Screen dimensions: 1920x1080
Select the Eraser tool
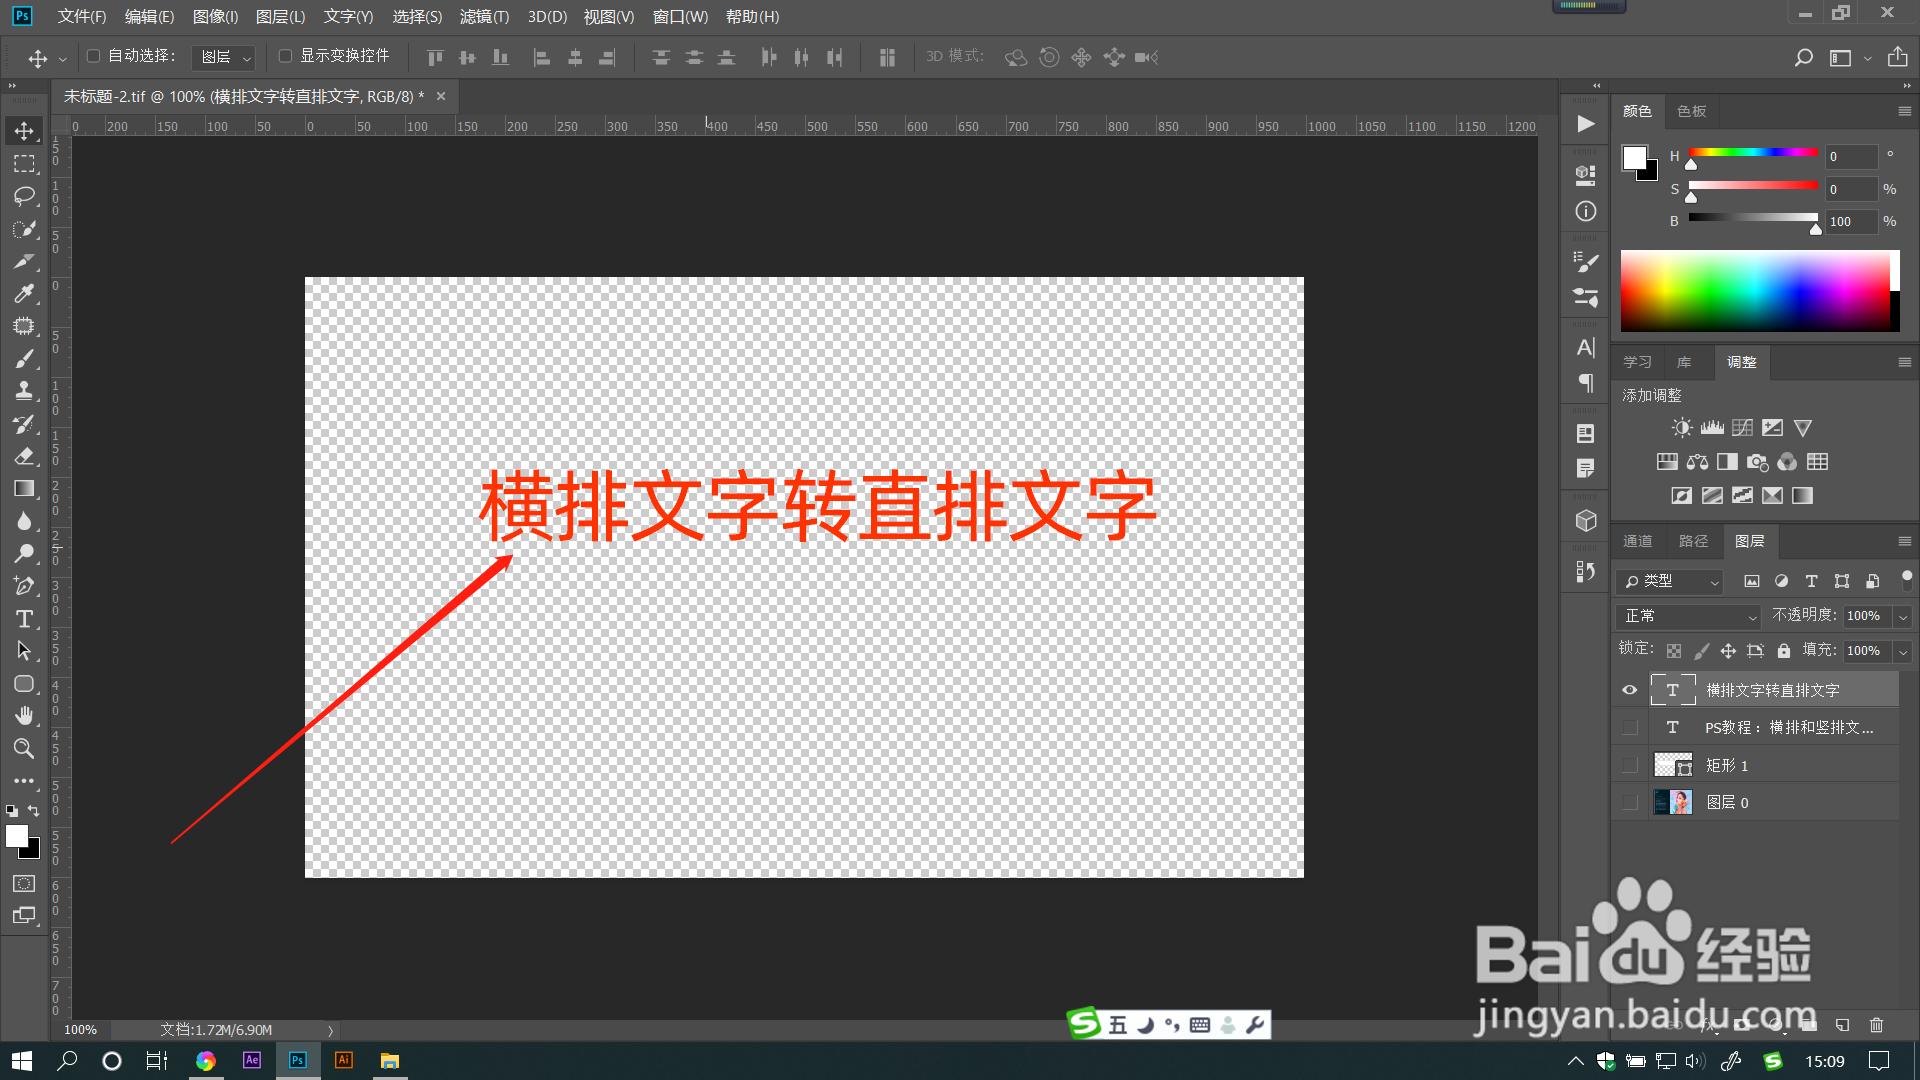pos(24,456)
